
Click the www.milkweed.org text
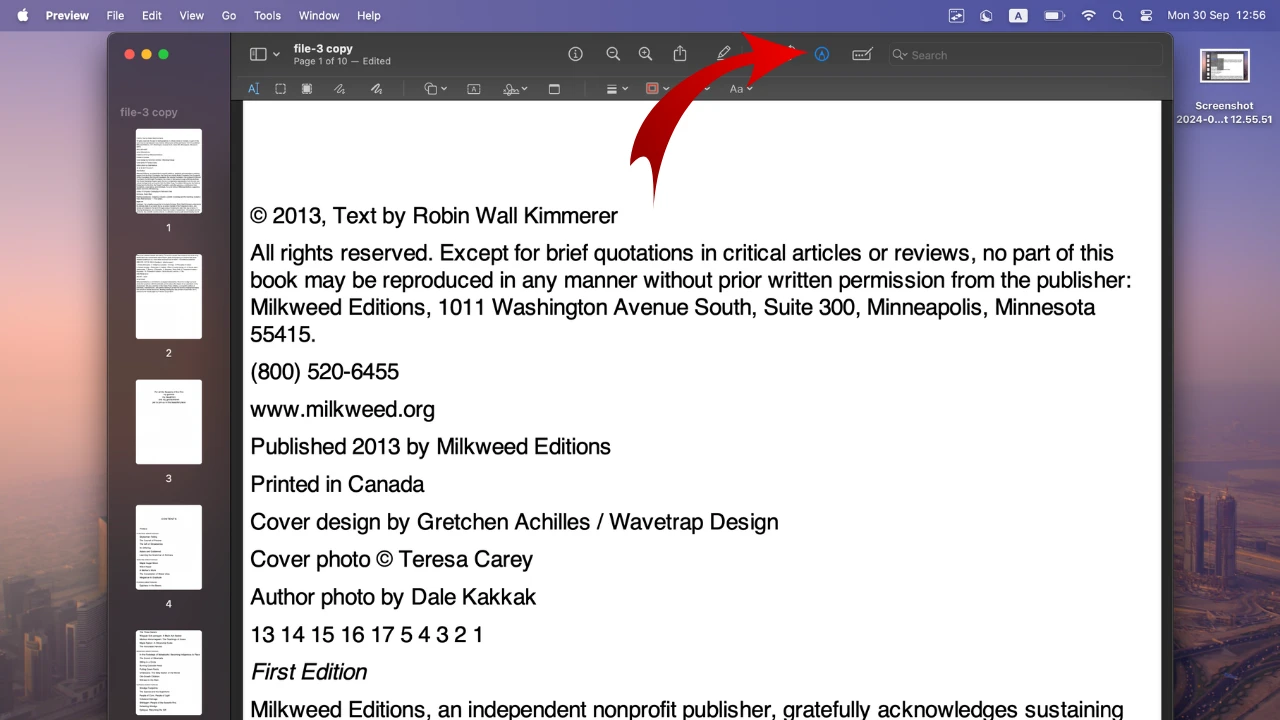343,409
